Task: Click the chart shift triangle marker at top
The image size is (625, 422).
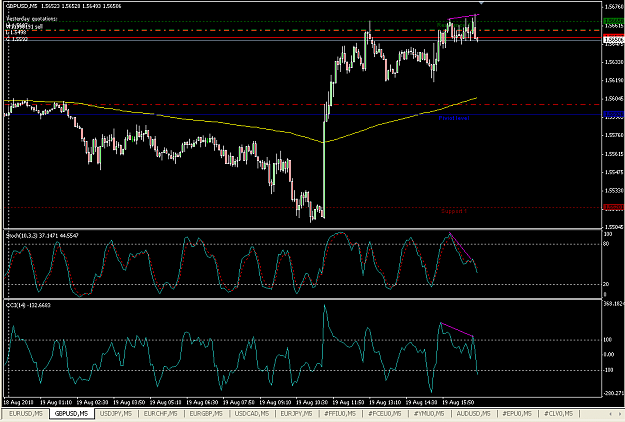Action: tap(481, 3)
